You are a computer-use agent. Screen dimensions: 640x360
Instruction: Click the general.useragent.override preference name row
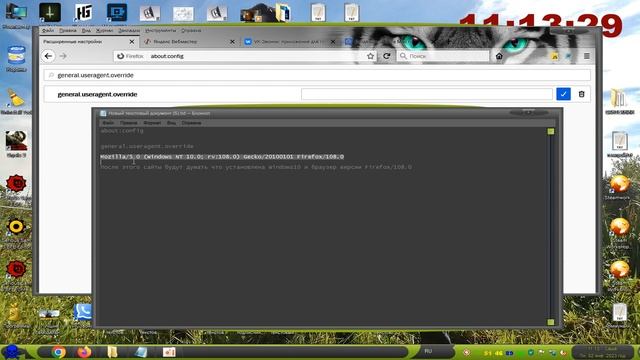97,94
